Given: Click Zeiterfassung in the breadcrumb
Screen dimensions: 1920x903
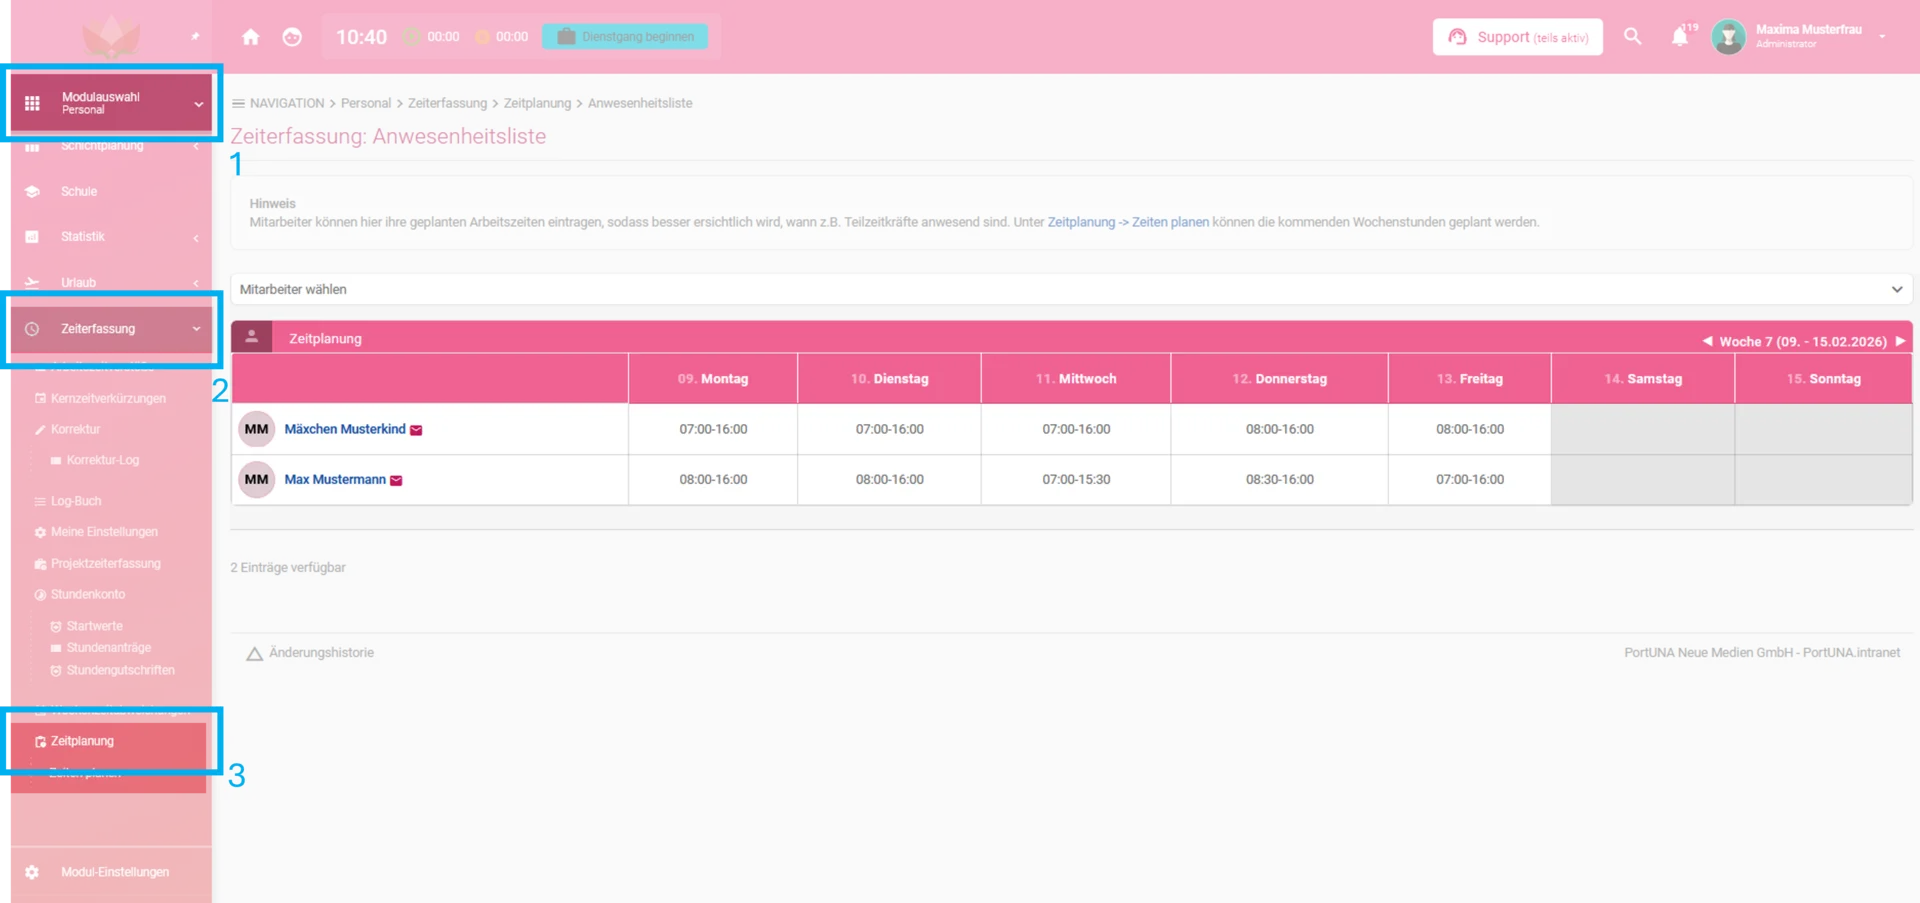Looking at the screenshot, I should (447, 103).
